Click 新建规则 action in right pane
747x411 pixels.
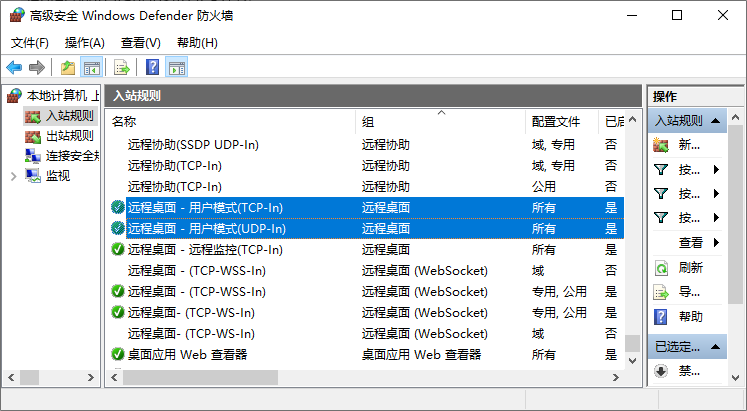click(689, 144)
